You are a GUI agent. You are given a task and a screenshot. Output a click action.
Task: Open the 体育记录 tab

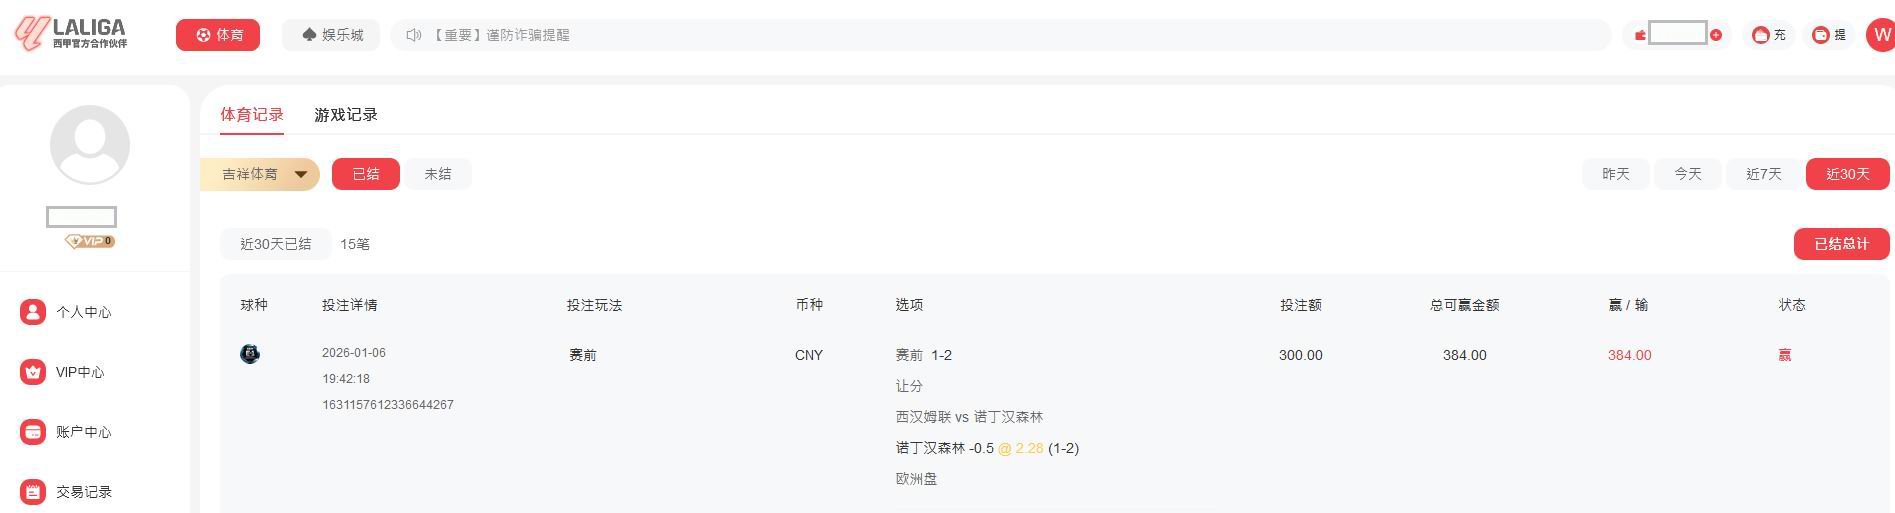[x=252, y=115]
